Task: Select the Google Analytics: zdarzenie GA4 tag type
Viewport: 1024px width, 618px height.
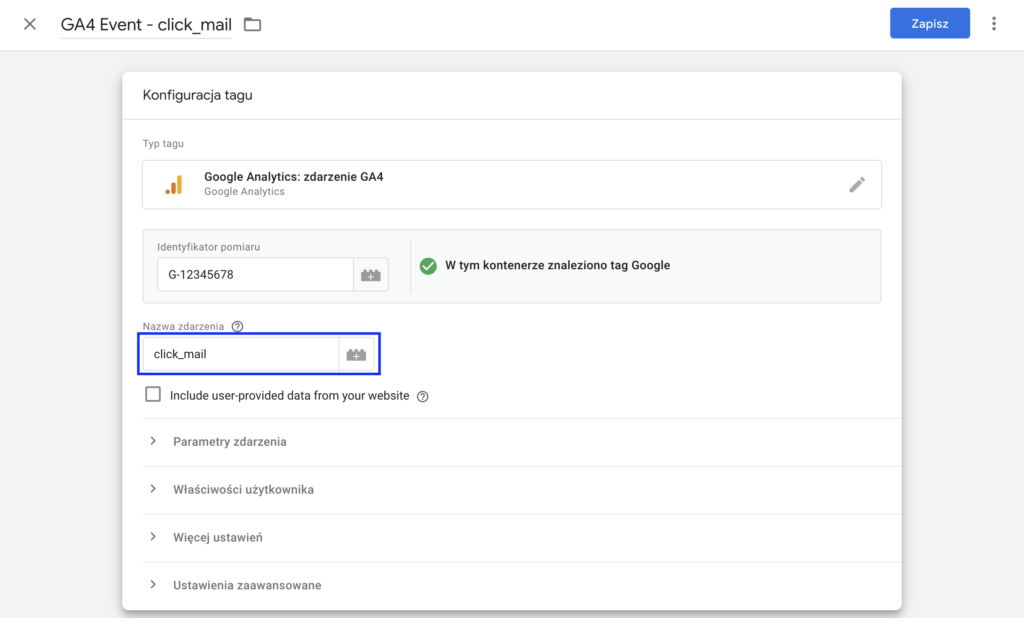Action: click(x=512, y=185)
